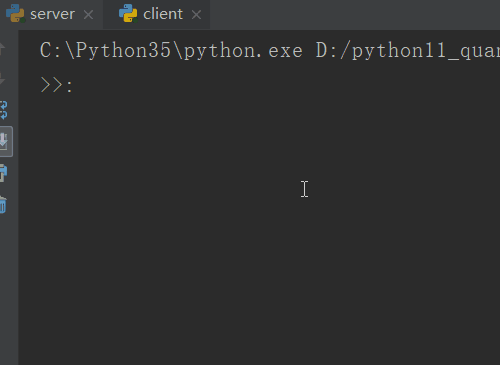Clear all console output with trash icon
Screen dimensions: 500x365
3,204
